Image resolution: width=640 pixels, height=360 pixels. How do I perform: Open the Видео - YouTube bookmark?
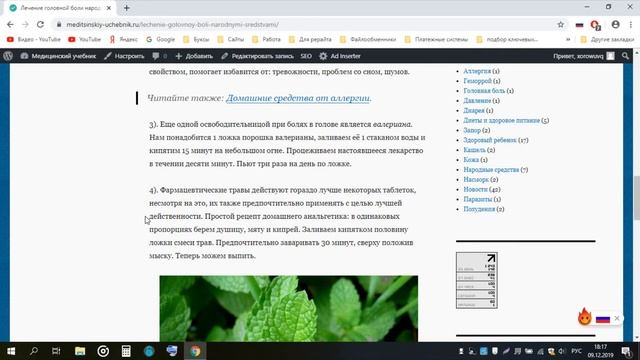[x=34, y=39]
